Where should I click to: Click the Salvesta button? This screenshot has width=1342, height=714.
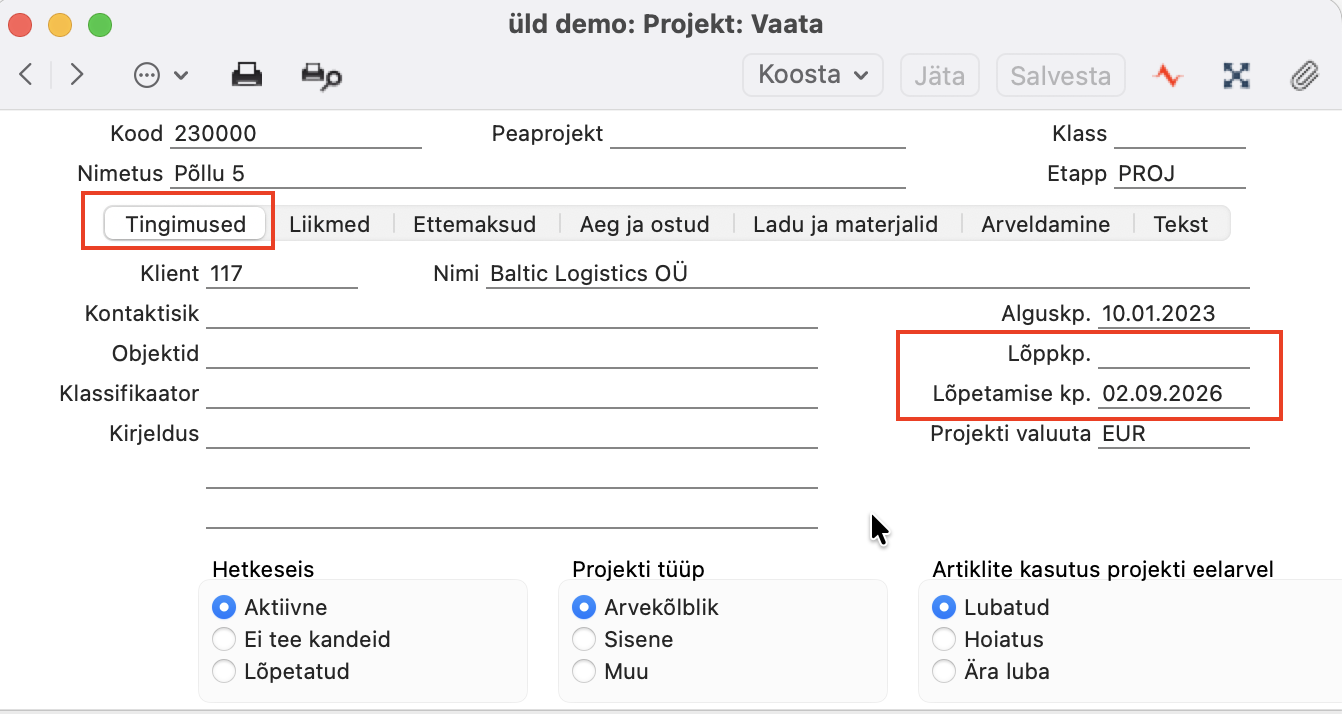(x=1060, y=75)
